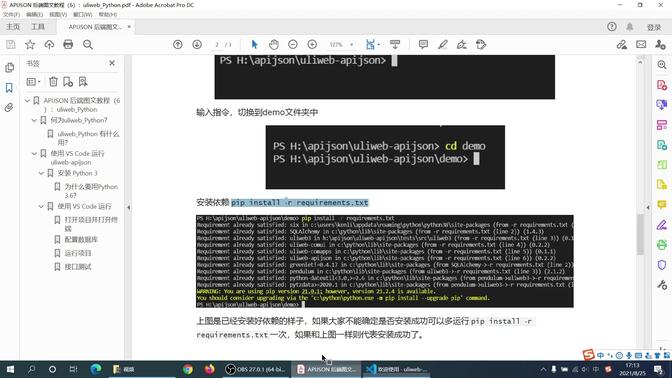The image size is (672, 378).
Task: Collapse the 安装 Python 3 bookmark
Action: (41, 173)
